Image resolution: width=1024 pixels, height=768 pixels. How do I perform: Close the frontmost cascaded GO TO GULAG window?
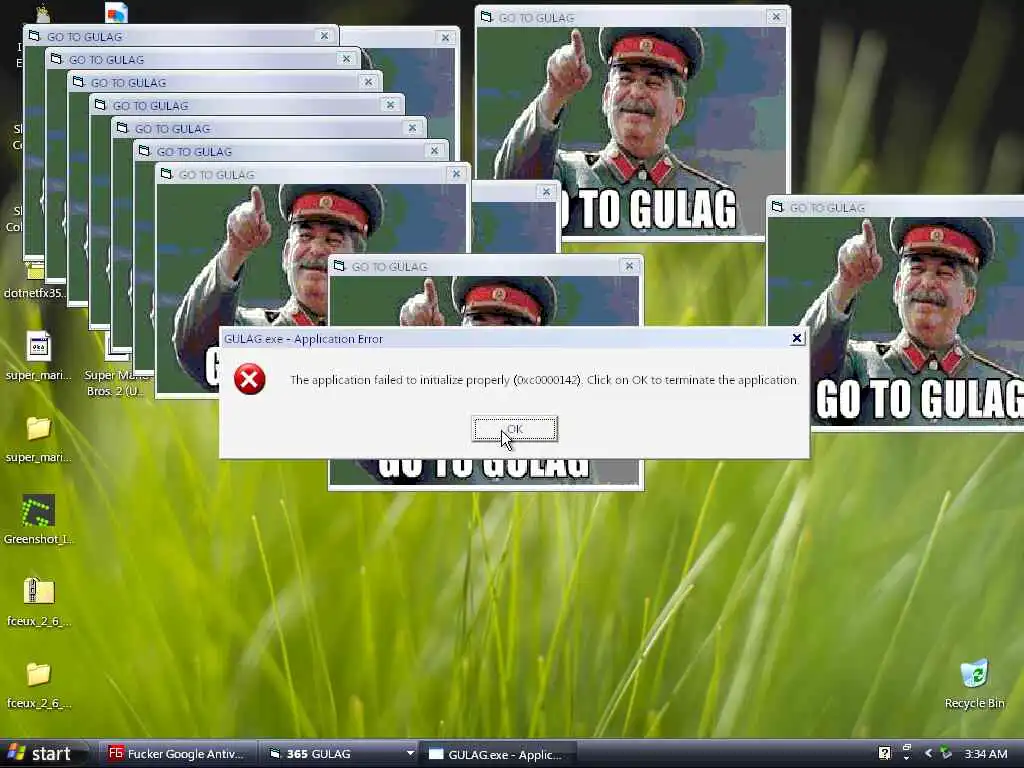pos(456,174)
